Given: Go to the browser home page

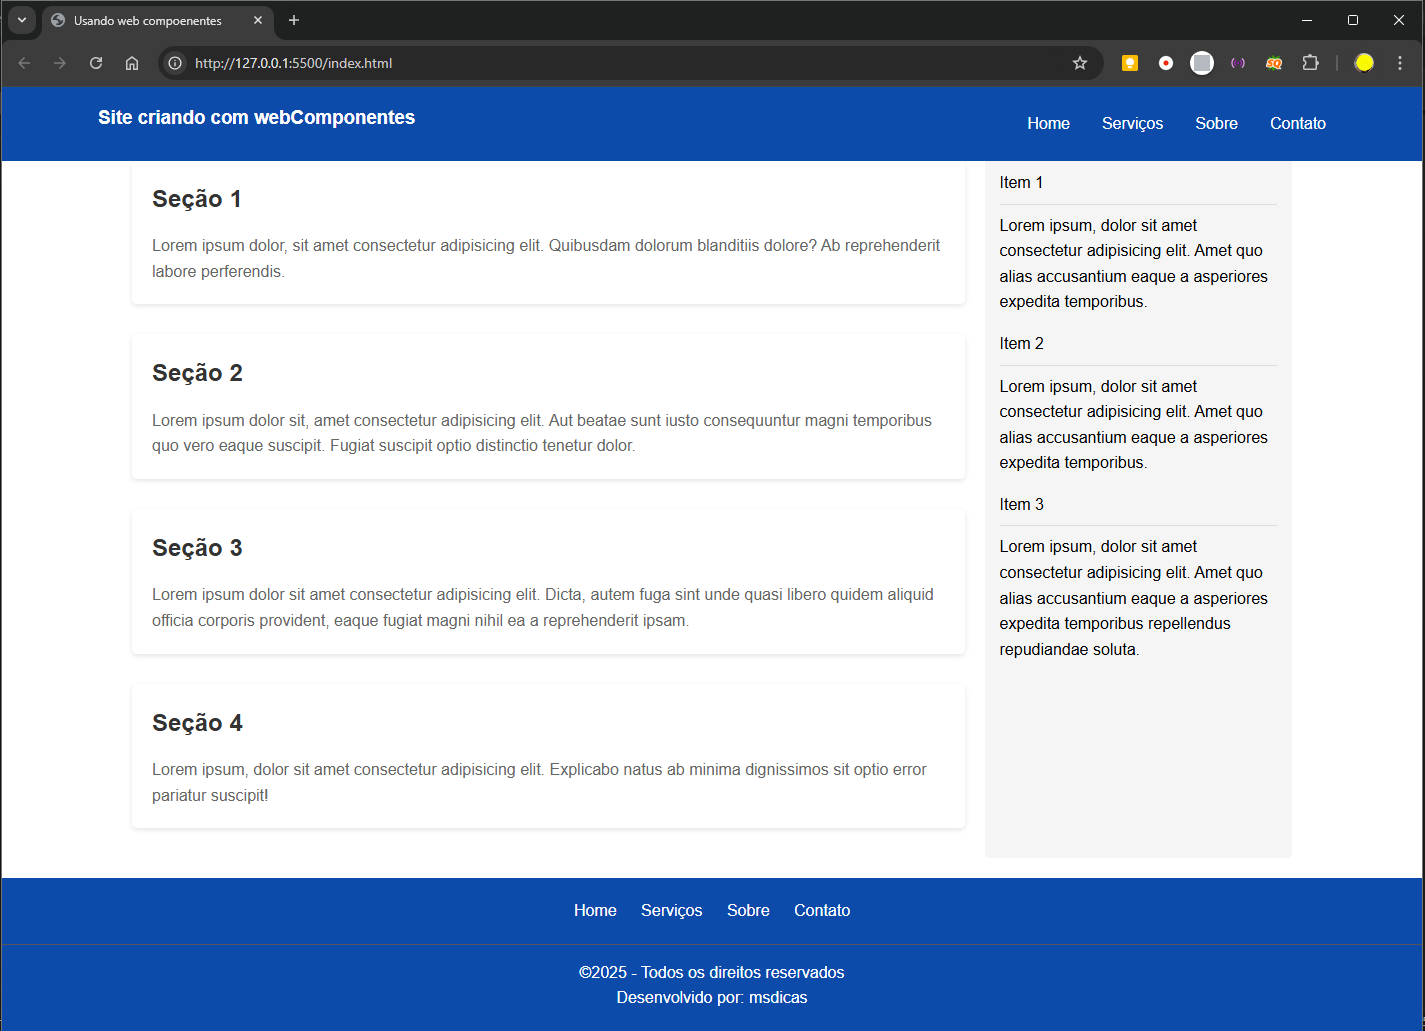Looking at the screenshot, I should click(132, 63).
